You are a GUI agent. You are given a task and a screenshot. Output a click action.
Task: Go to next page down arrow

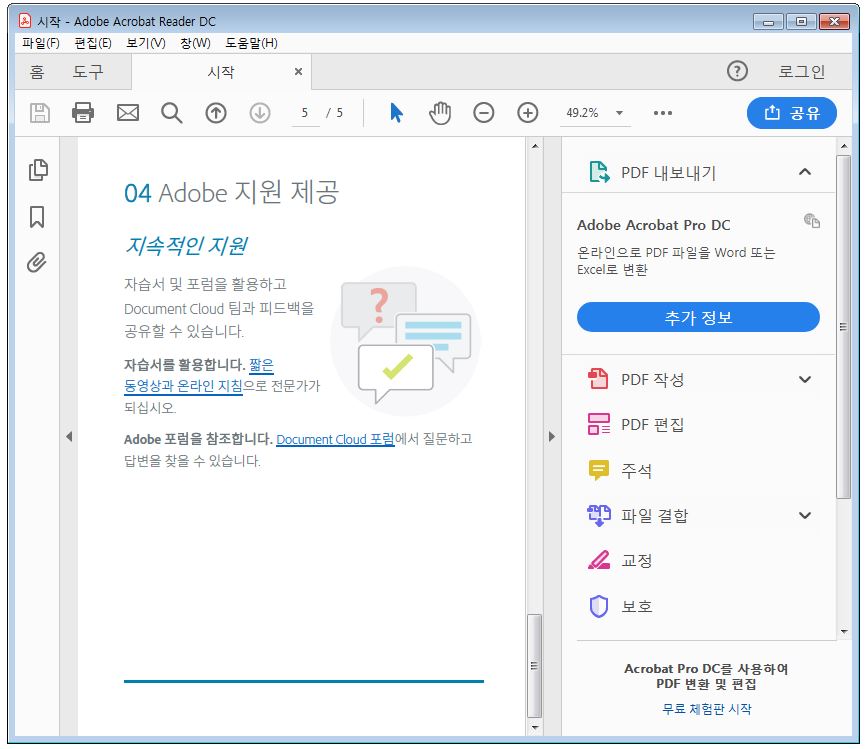pos(260,113)
